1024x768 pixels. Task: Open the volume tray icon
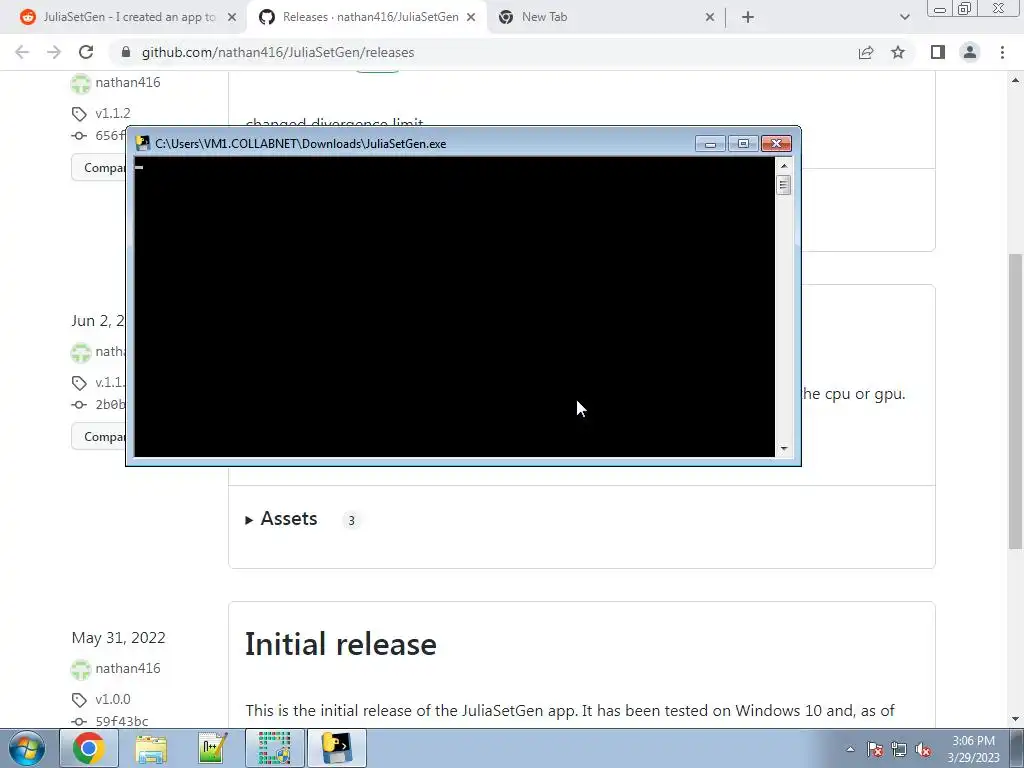click(x=923, y=749)
